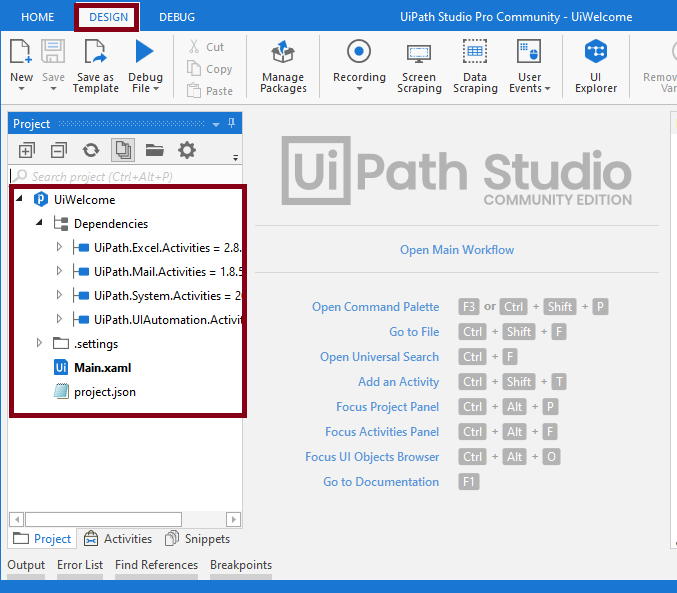Click Open Universal Search link
The height and width of the screenshot is (593, 677).
pos(380,357)
